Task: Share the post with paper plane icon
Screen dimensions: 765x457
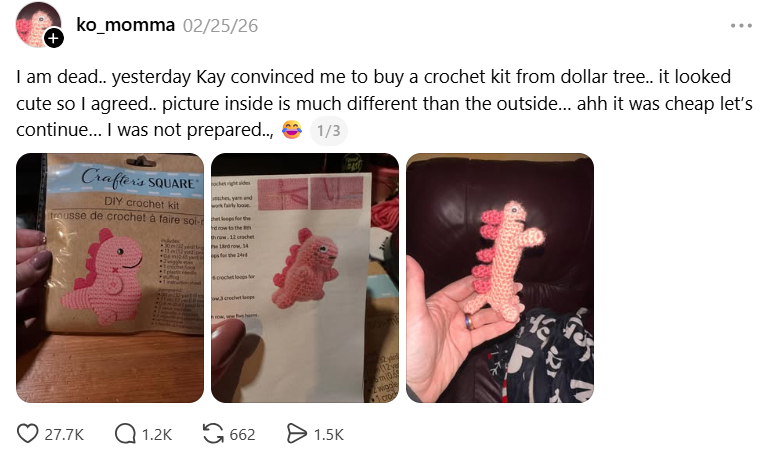Action: coord(296,434)
